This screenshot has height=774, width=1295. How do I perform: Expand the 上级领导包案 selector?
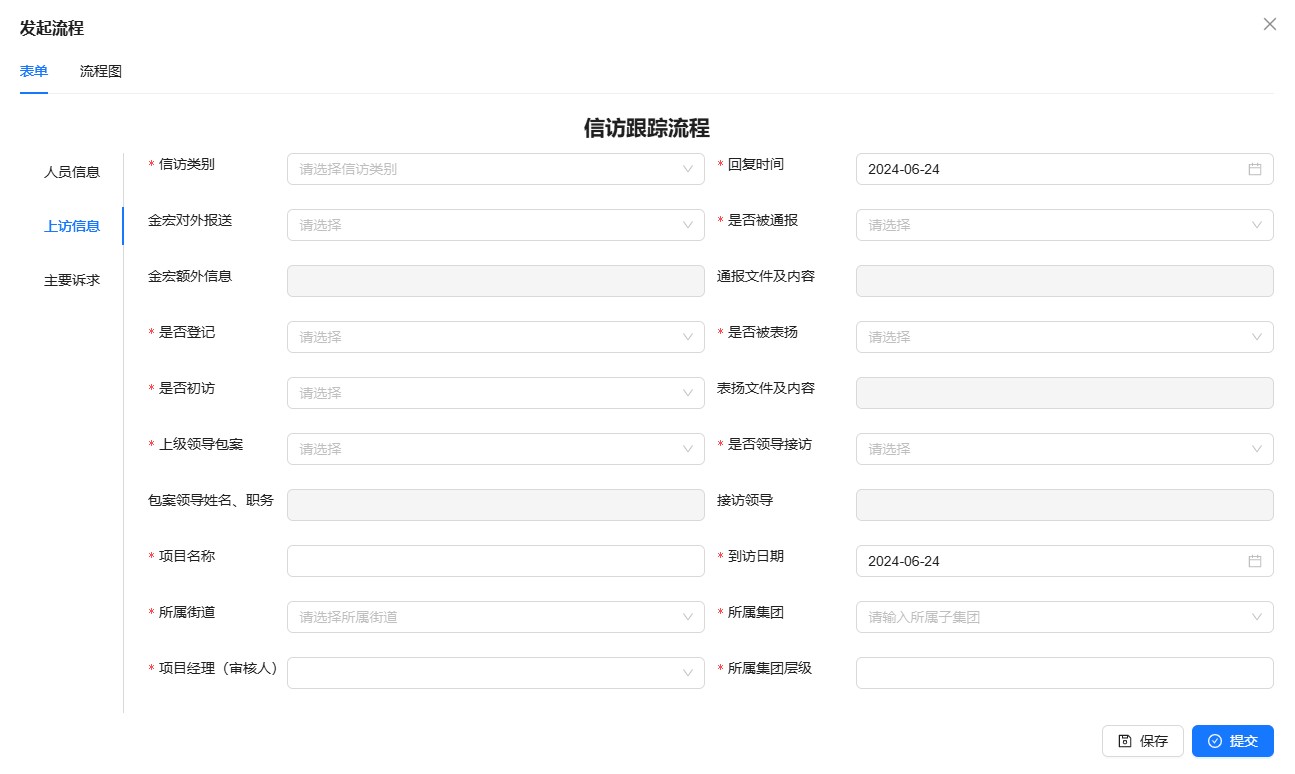pyautogui.click(x=495, y=449)
